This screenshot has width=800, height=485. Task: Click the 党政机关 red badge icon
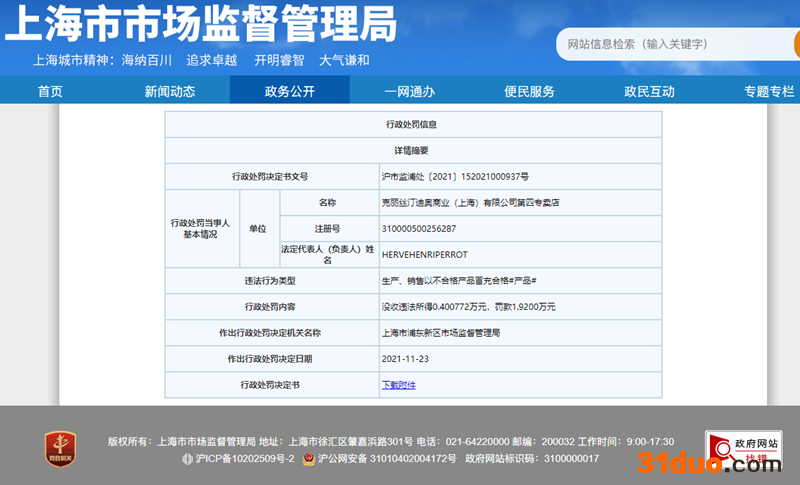tap(60, 448)
